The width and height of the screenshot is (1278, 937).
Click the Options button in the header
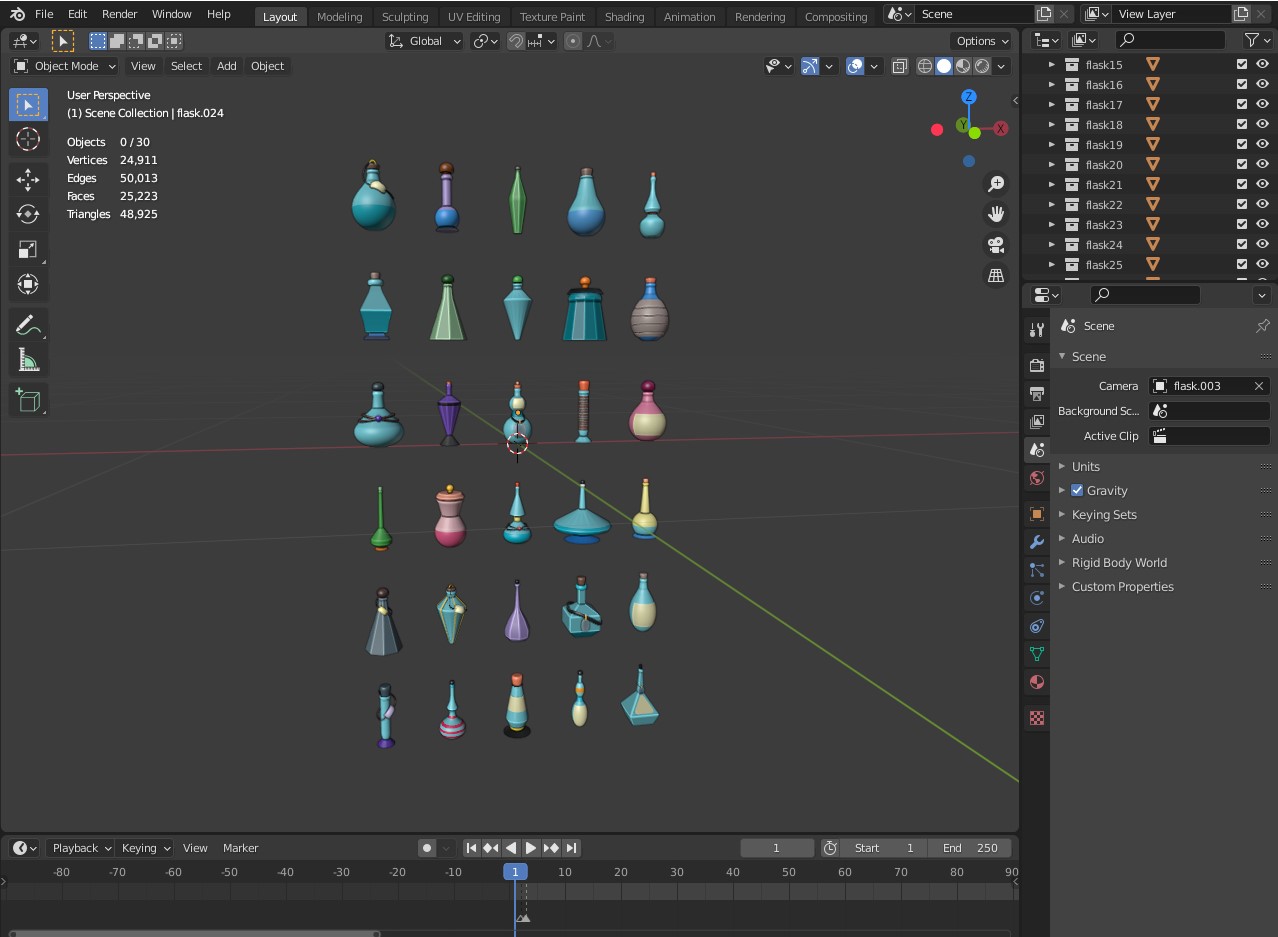[x=981, y=41]
